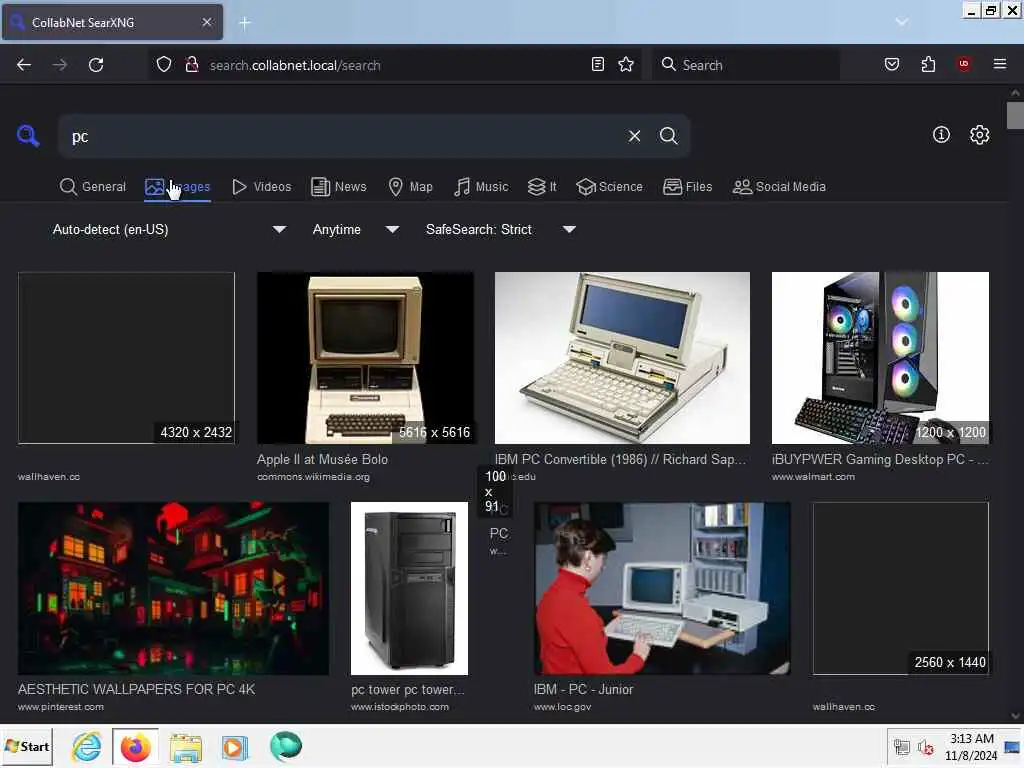Go back with the browser back arrow

tap(24, 65)
